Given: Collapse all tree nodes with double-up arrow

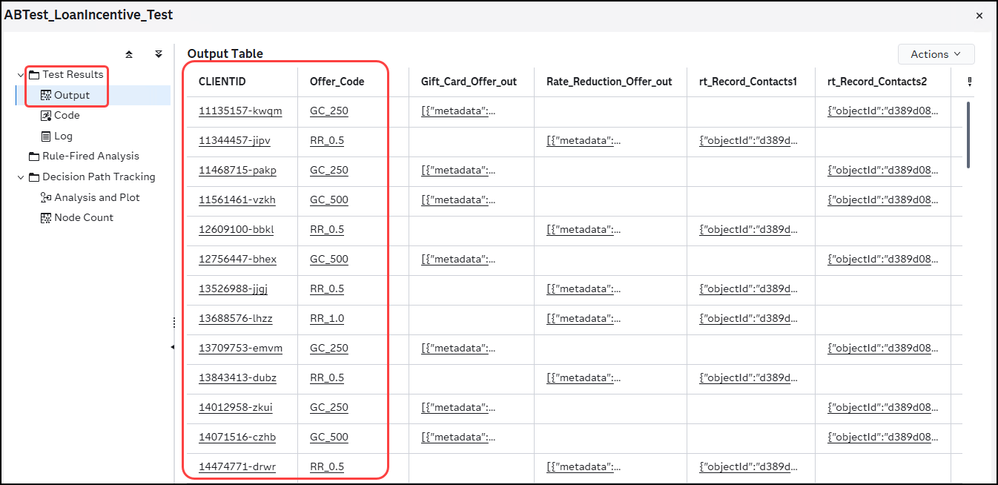Looking at the screenshot, I should coord(129,55).
